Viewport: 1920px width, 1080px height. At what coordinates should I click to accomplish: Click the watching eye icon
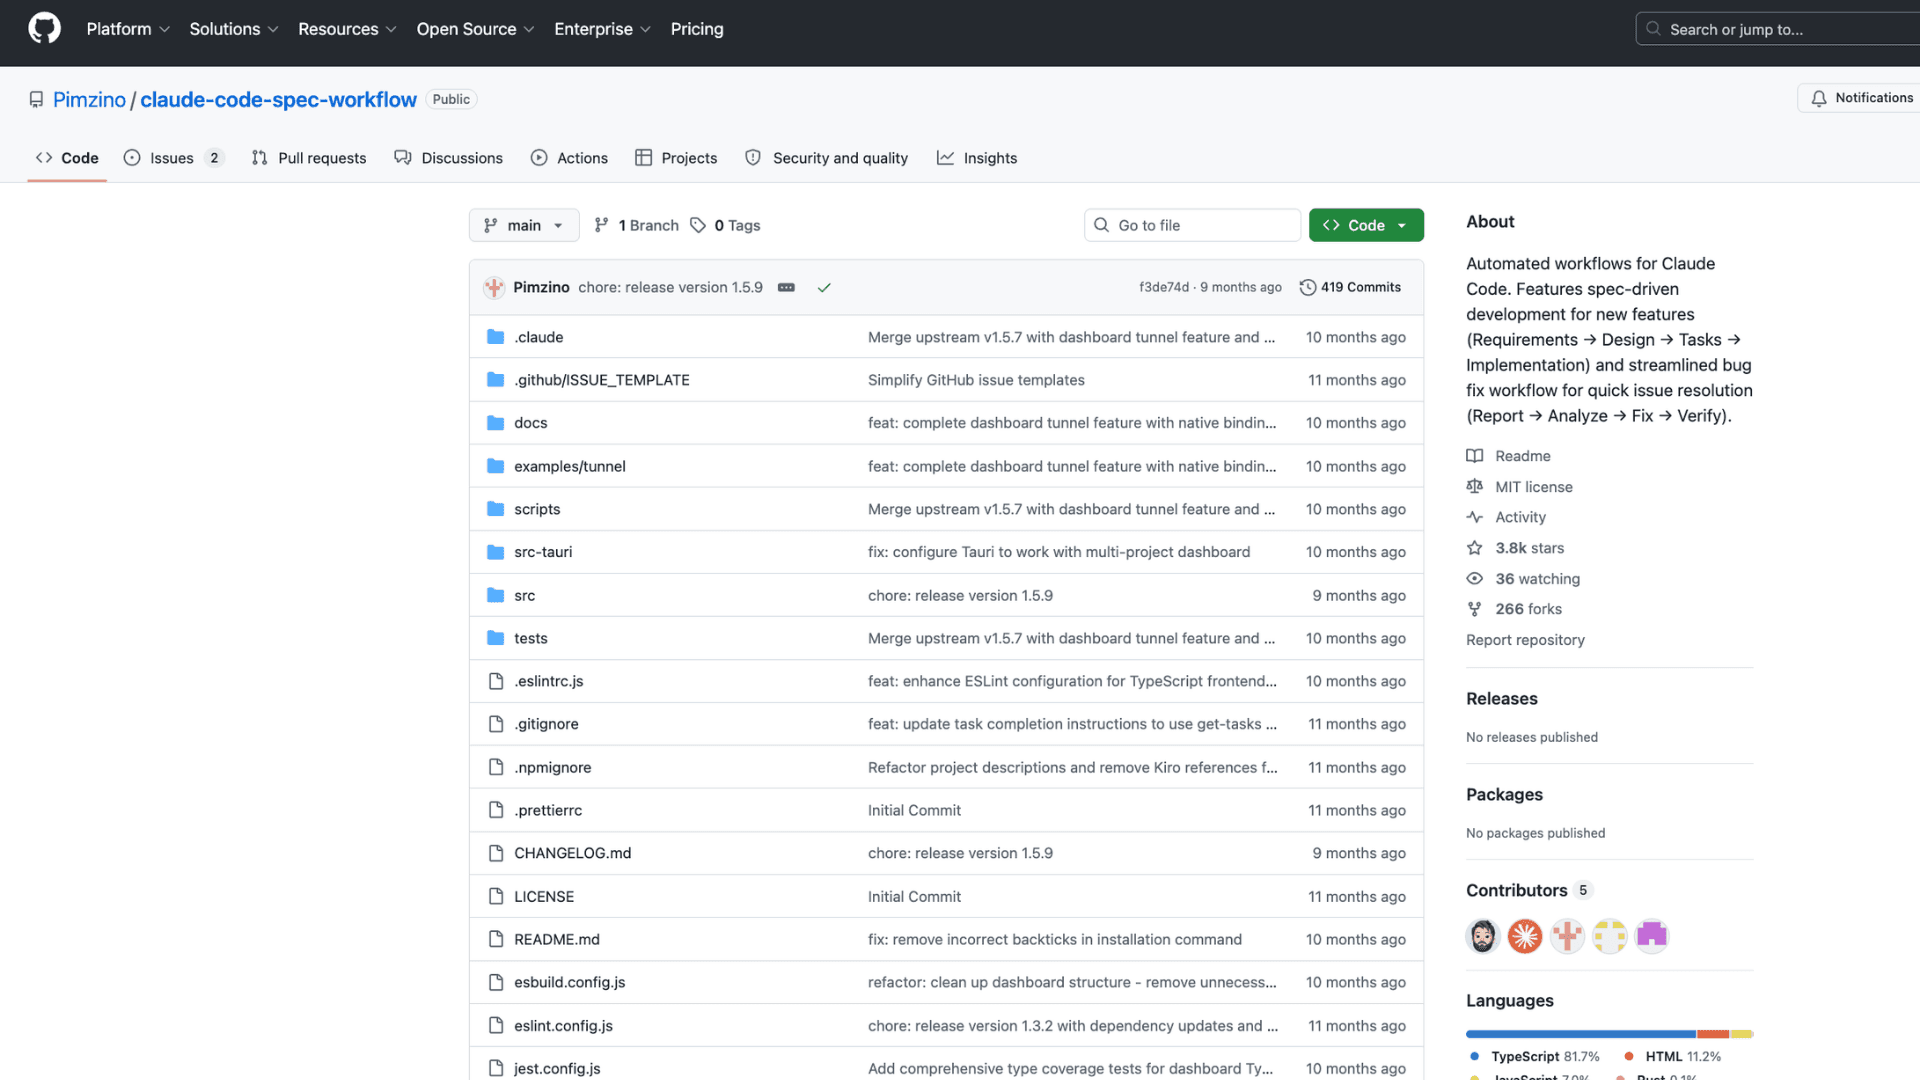pyautogui.click(x=1474, y=579)
